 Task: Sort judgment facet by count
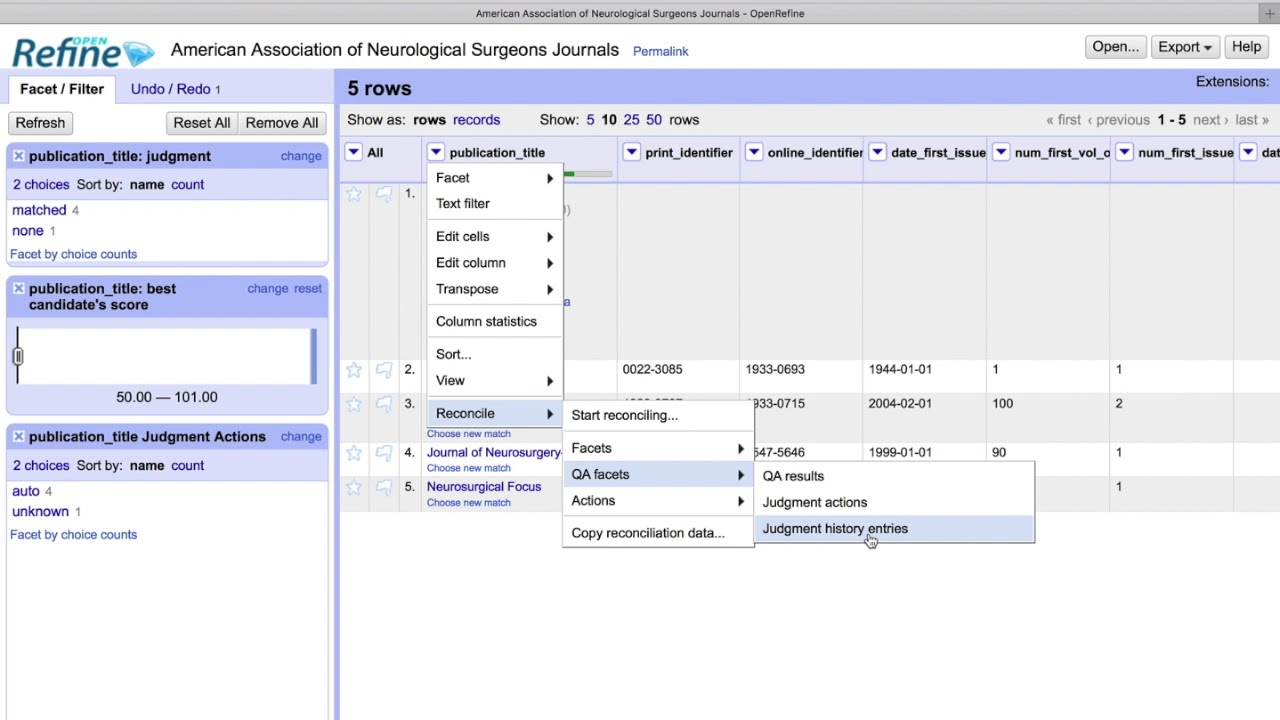[x=187, y=185]
